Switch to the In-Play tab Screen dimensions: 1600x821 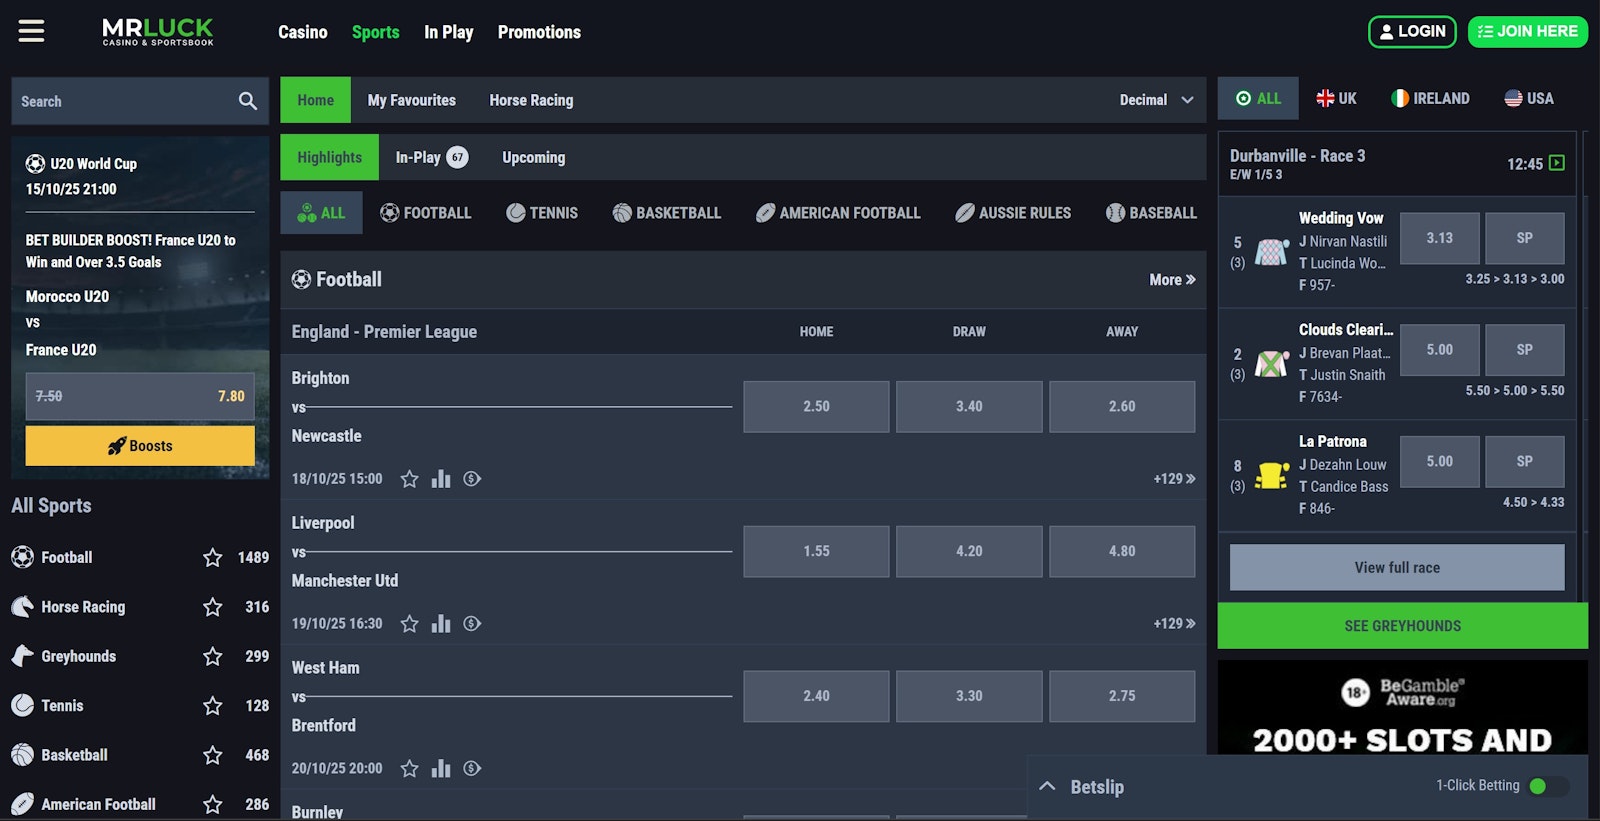tap(430, 157)
